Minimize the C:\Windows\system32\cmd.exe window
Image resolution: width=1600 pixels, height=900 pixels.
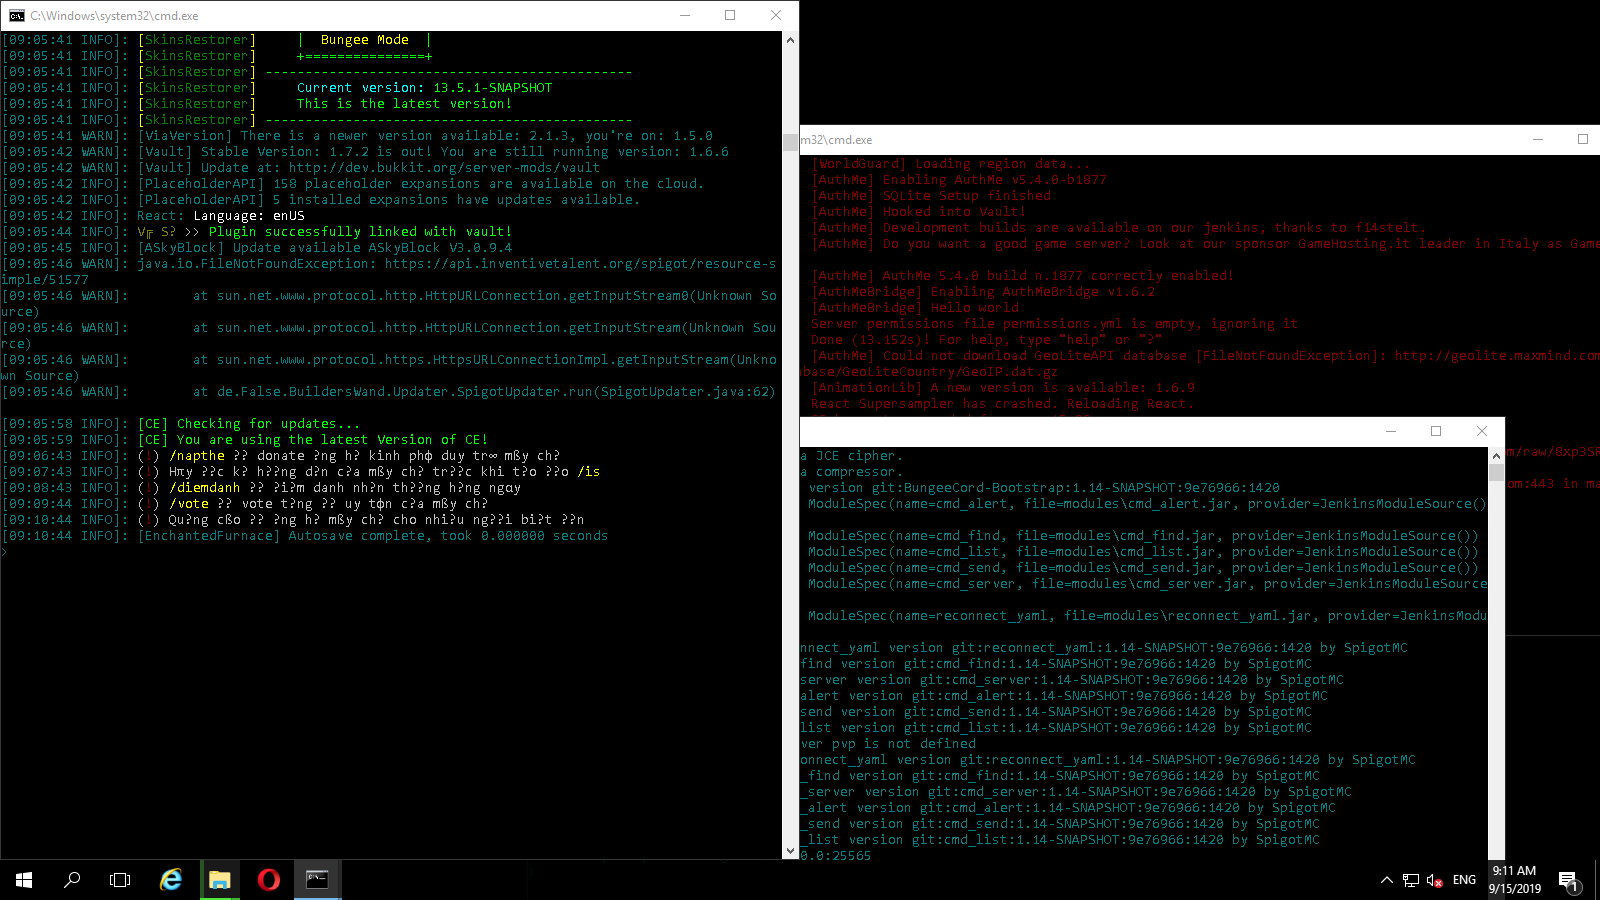pyautogui.click(x=685, y=15)
